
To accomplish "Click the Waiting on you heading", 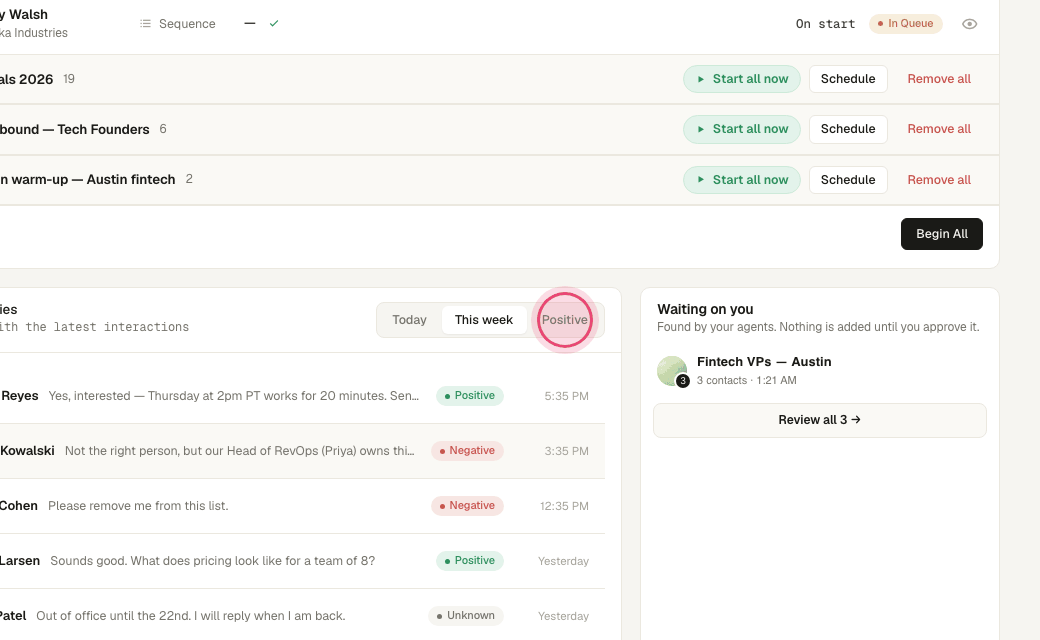I will 705,309.
